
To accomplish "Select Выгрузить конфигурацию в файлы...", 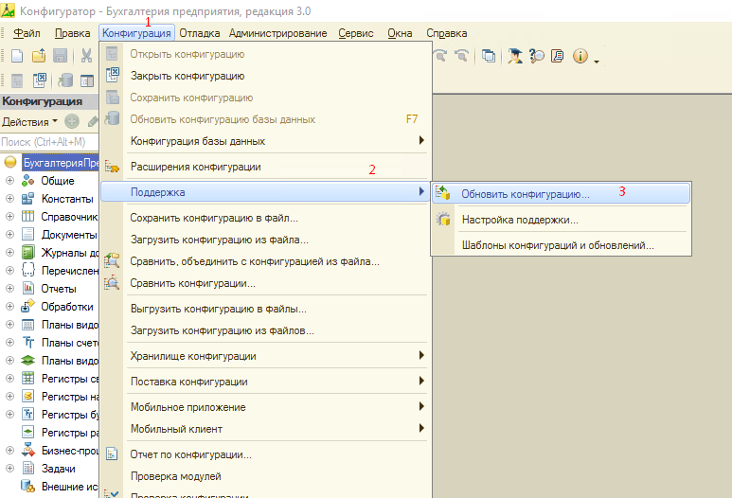I will tap(265, 309).
